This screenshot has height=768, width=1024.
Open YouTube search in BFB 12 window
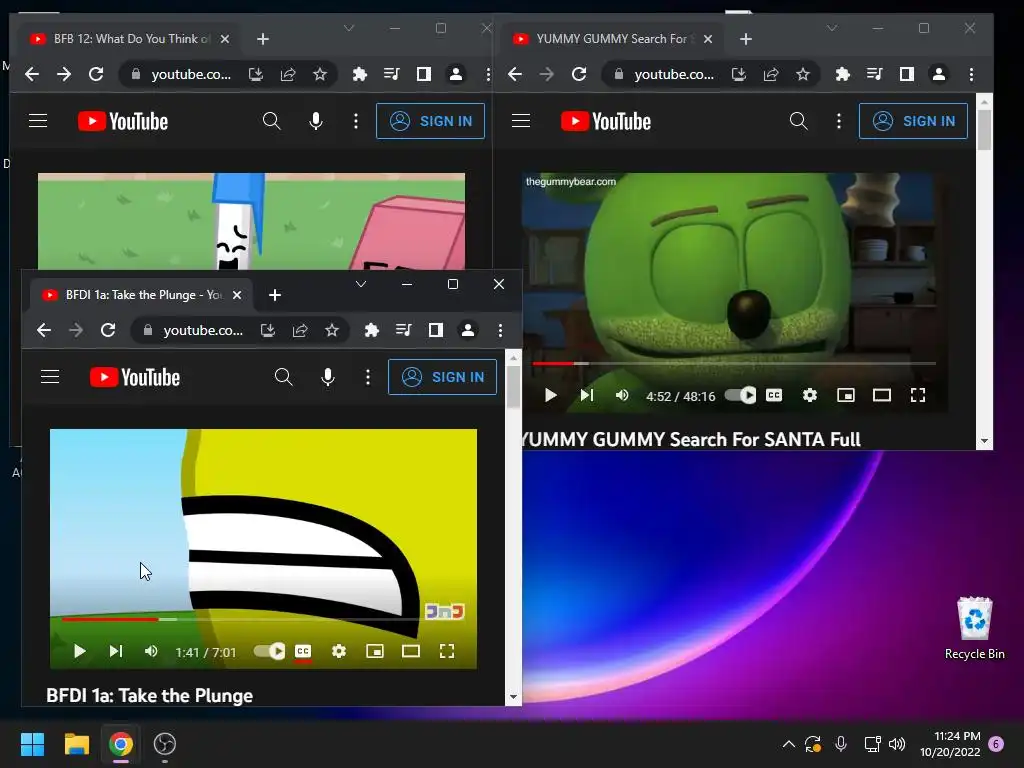[272, 121]
